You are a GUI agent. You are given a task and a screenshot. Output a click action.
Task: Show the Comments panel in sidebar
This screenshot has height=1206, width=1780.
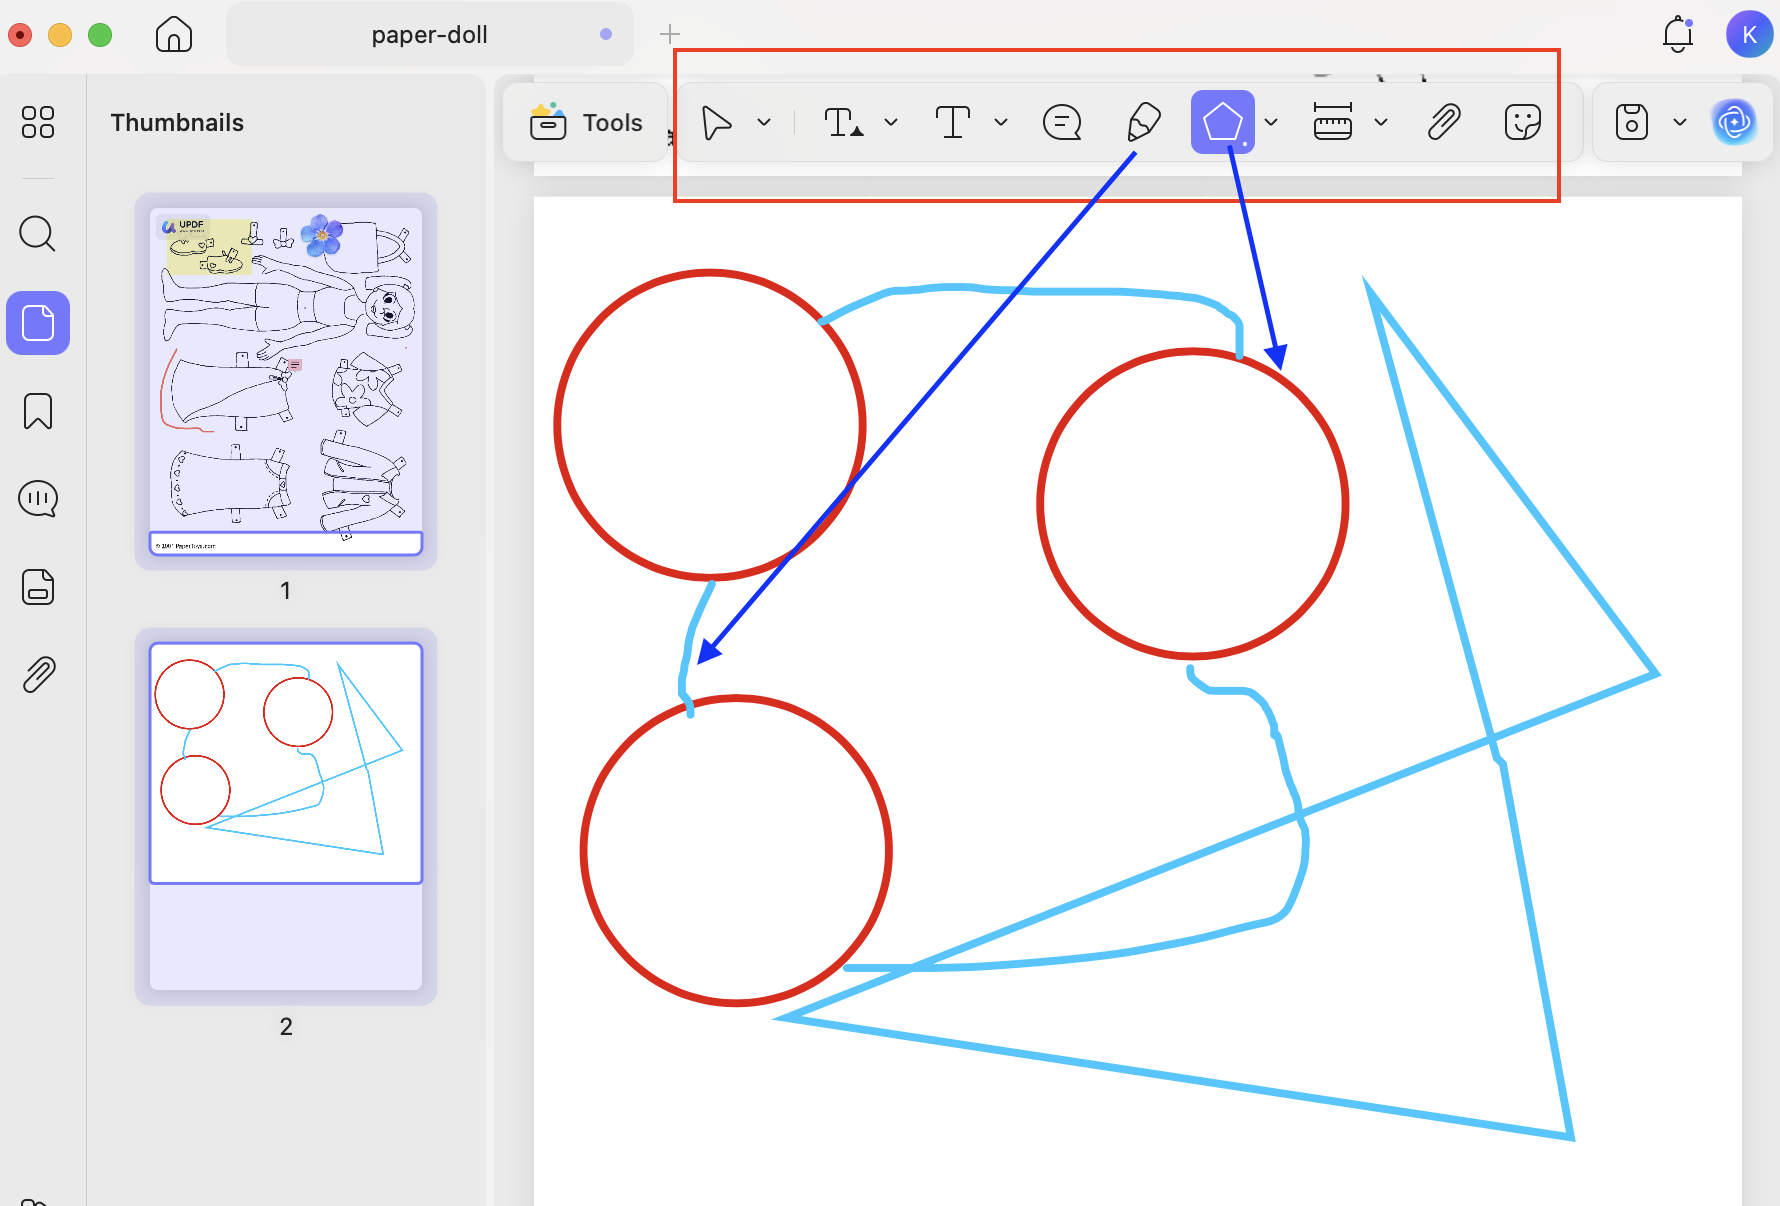tap(37, 497)
